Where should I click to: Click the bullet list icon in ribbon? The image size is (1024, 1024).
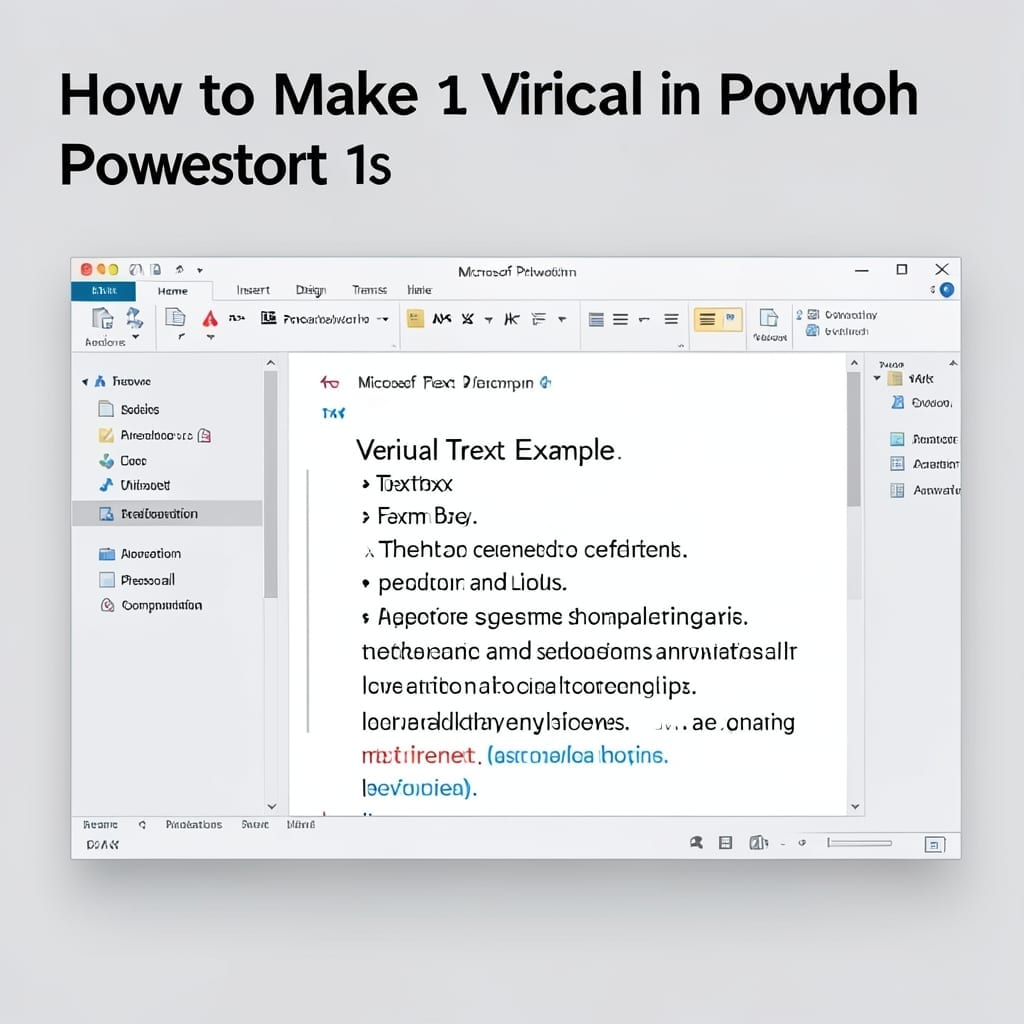[x=539, y=319]
